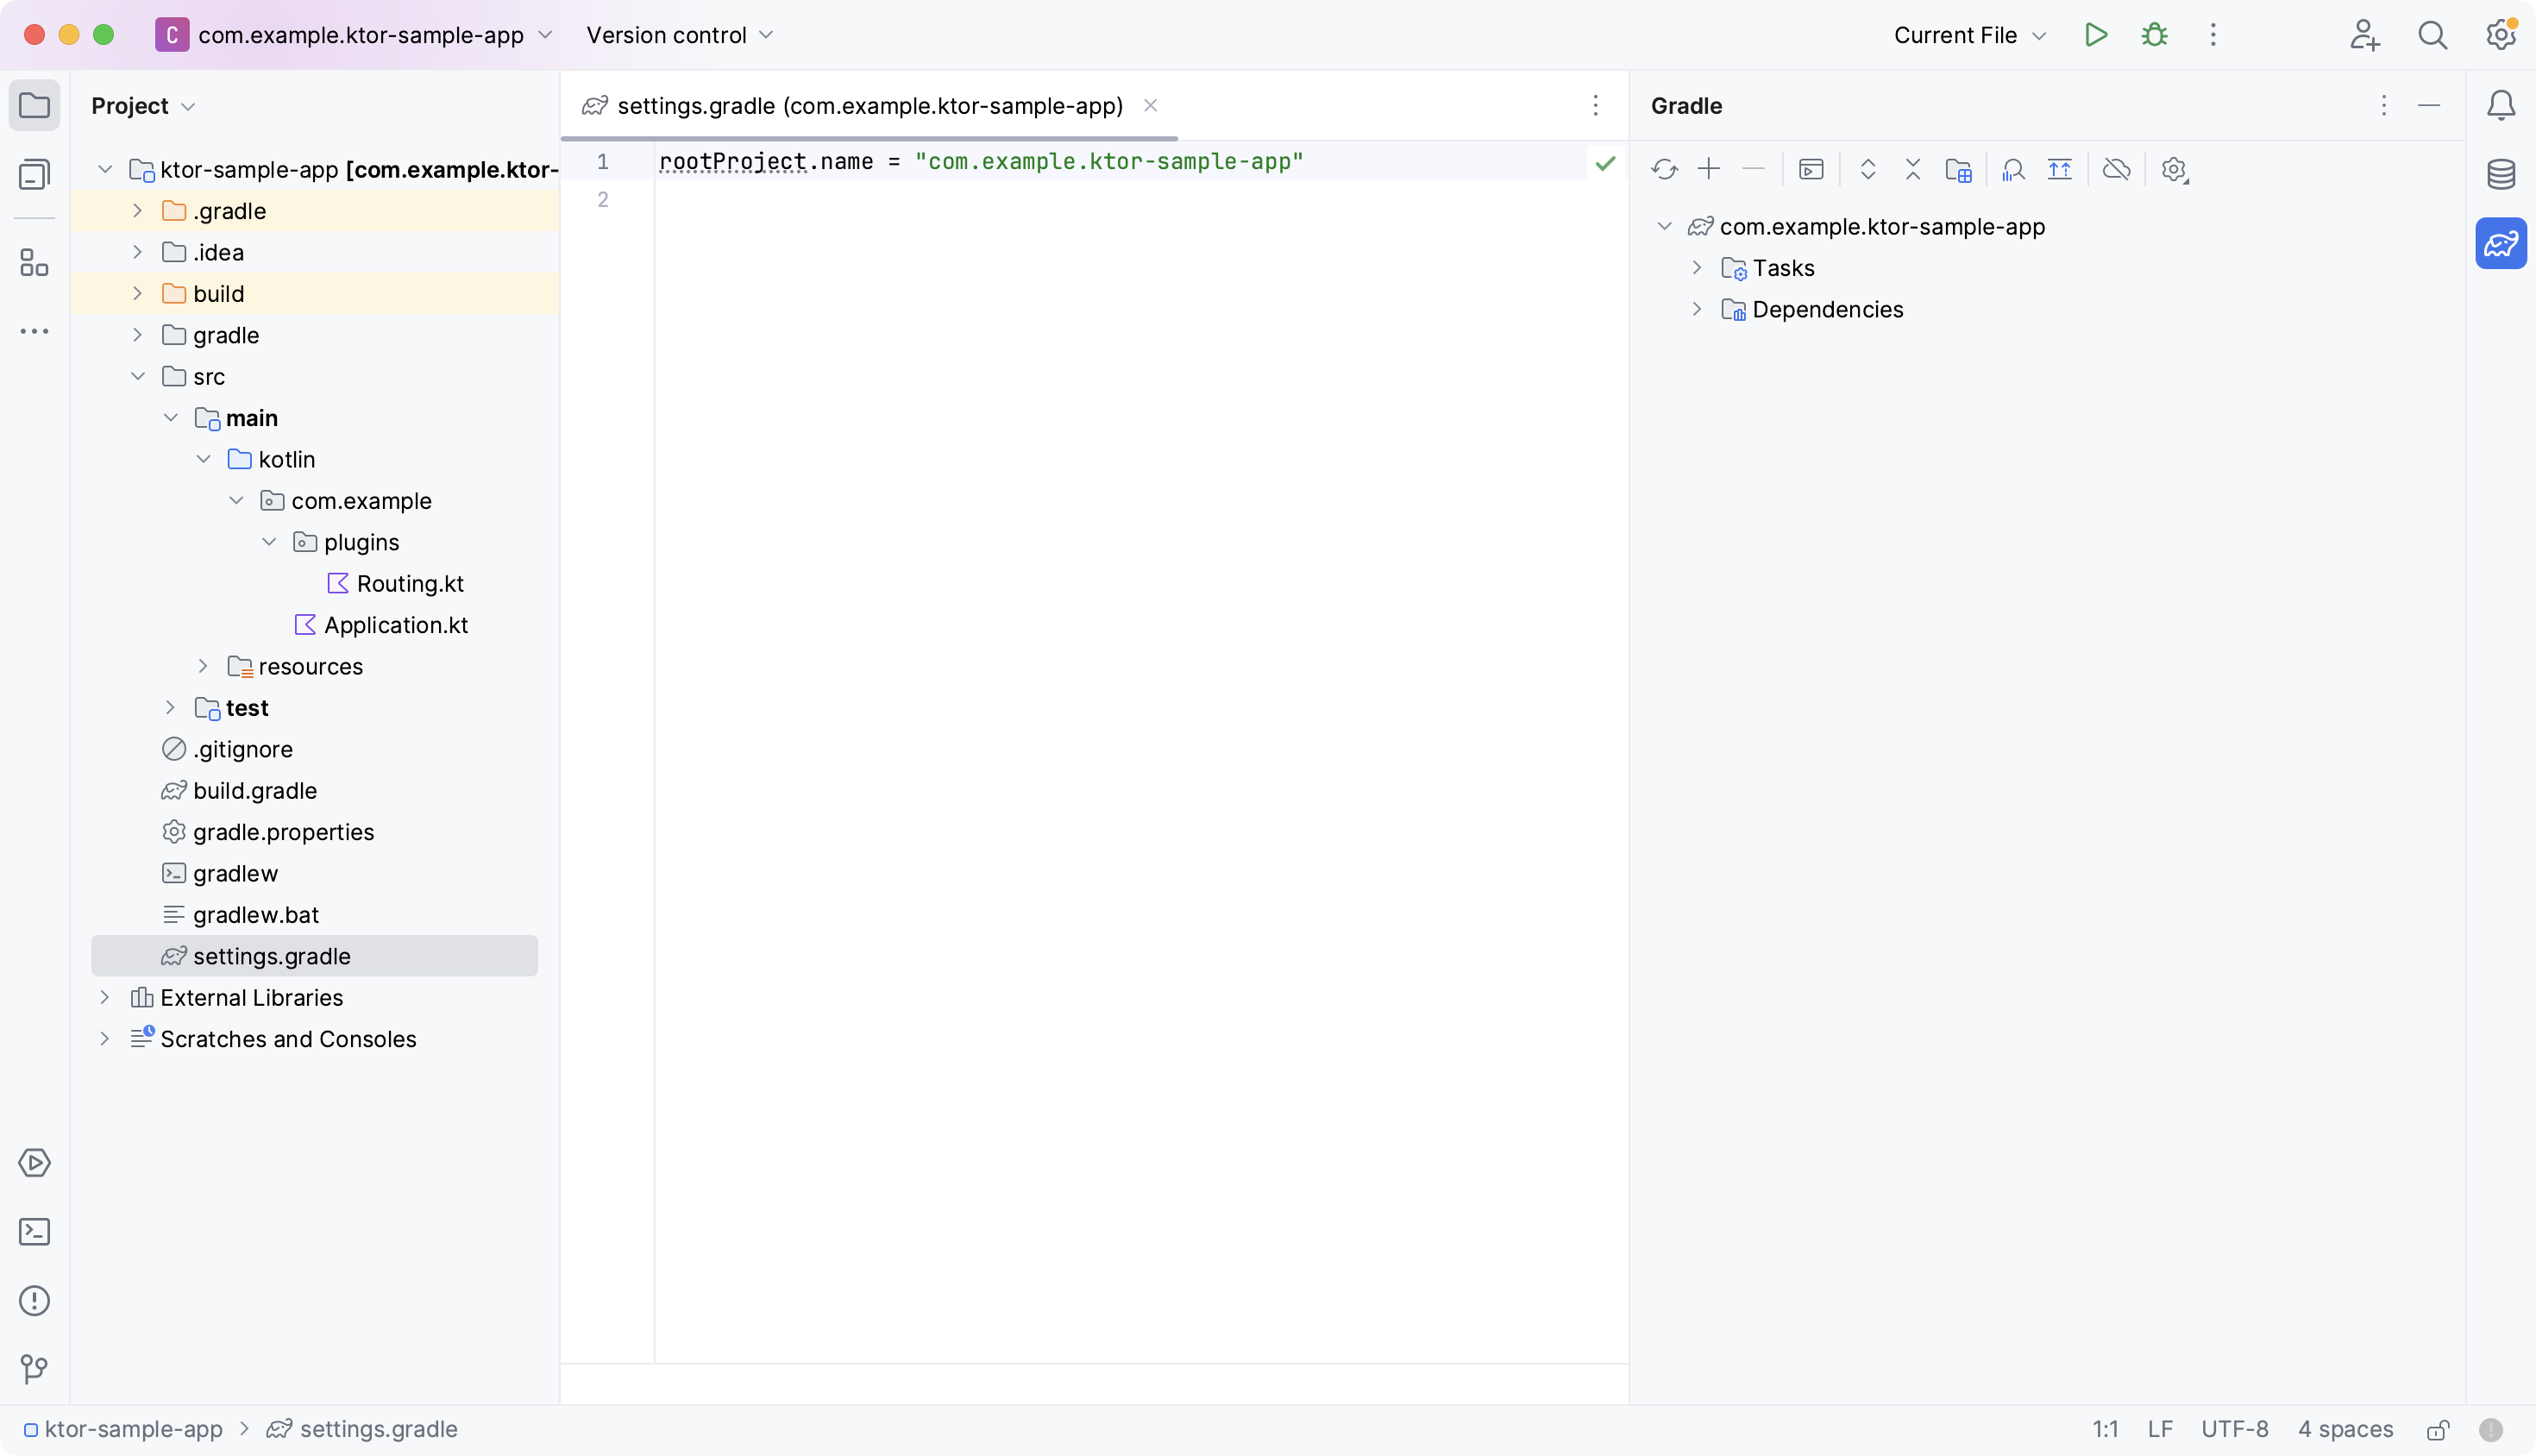2536x1456 pixels.
Task: Open the Version control menu
Action: pyautogui.click(x=678, y=34)
